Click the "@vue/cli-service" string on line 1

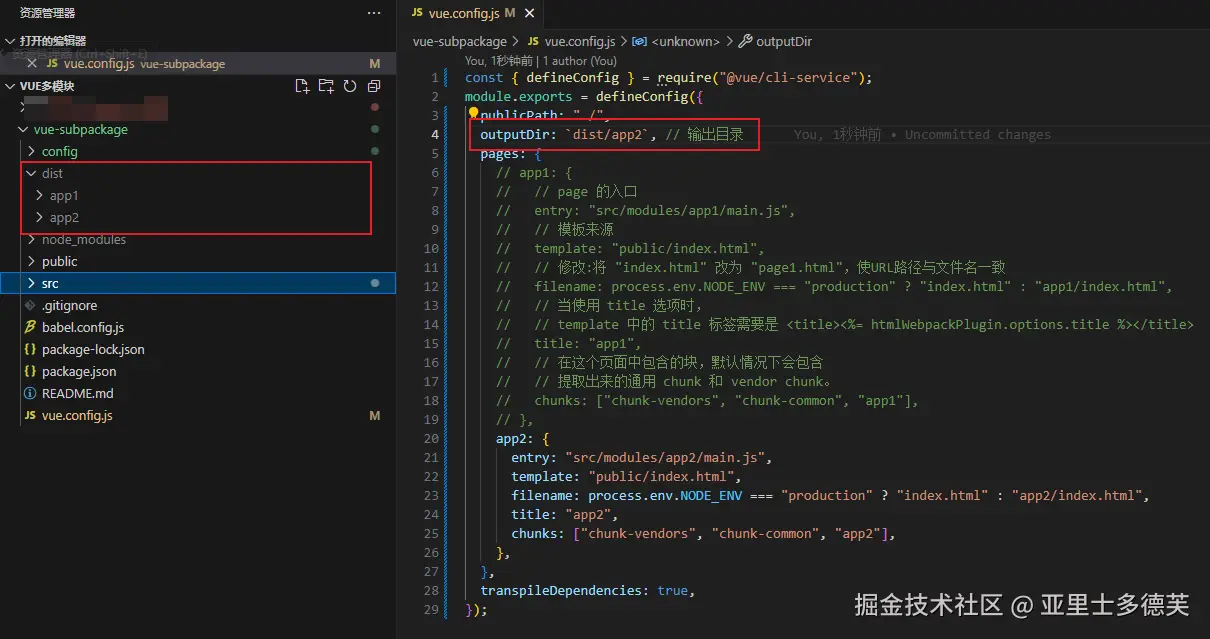[x=788, y=77]
